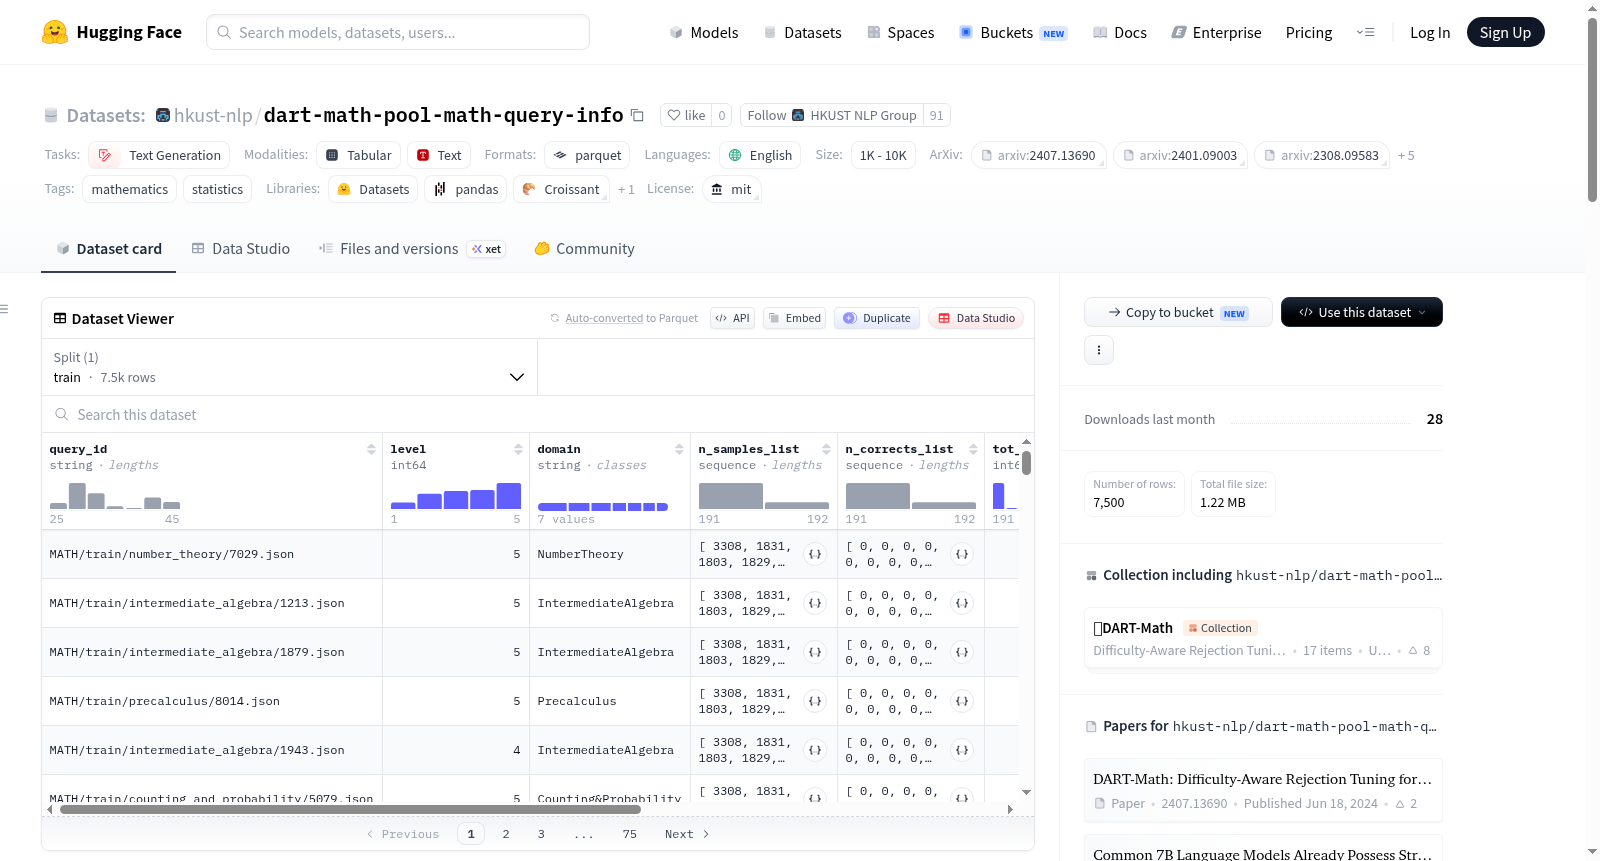This screenshot has width=1600, height=861.
Task: Click the Log In link
Action: point(1430,32)
